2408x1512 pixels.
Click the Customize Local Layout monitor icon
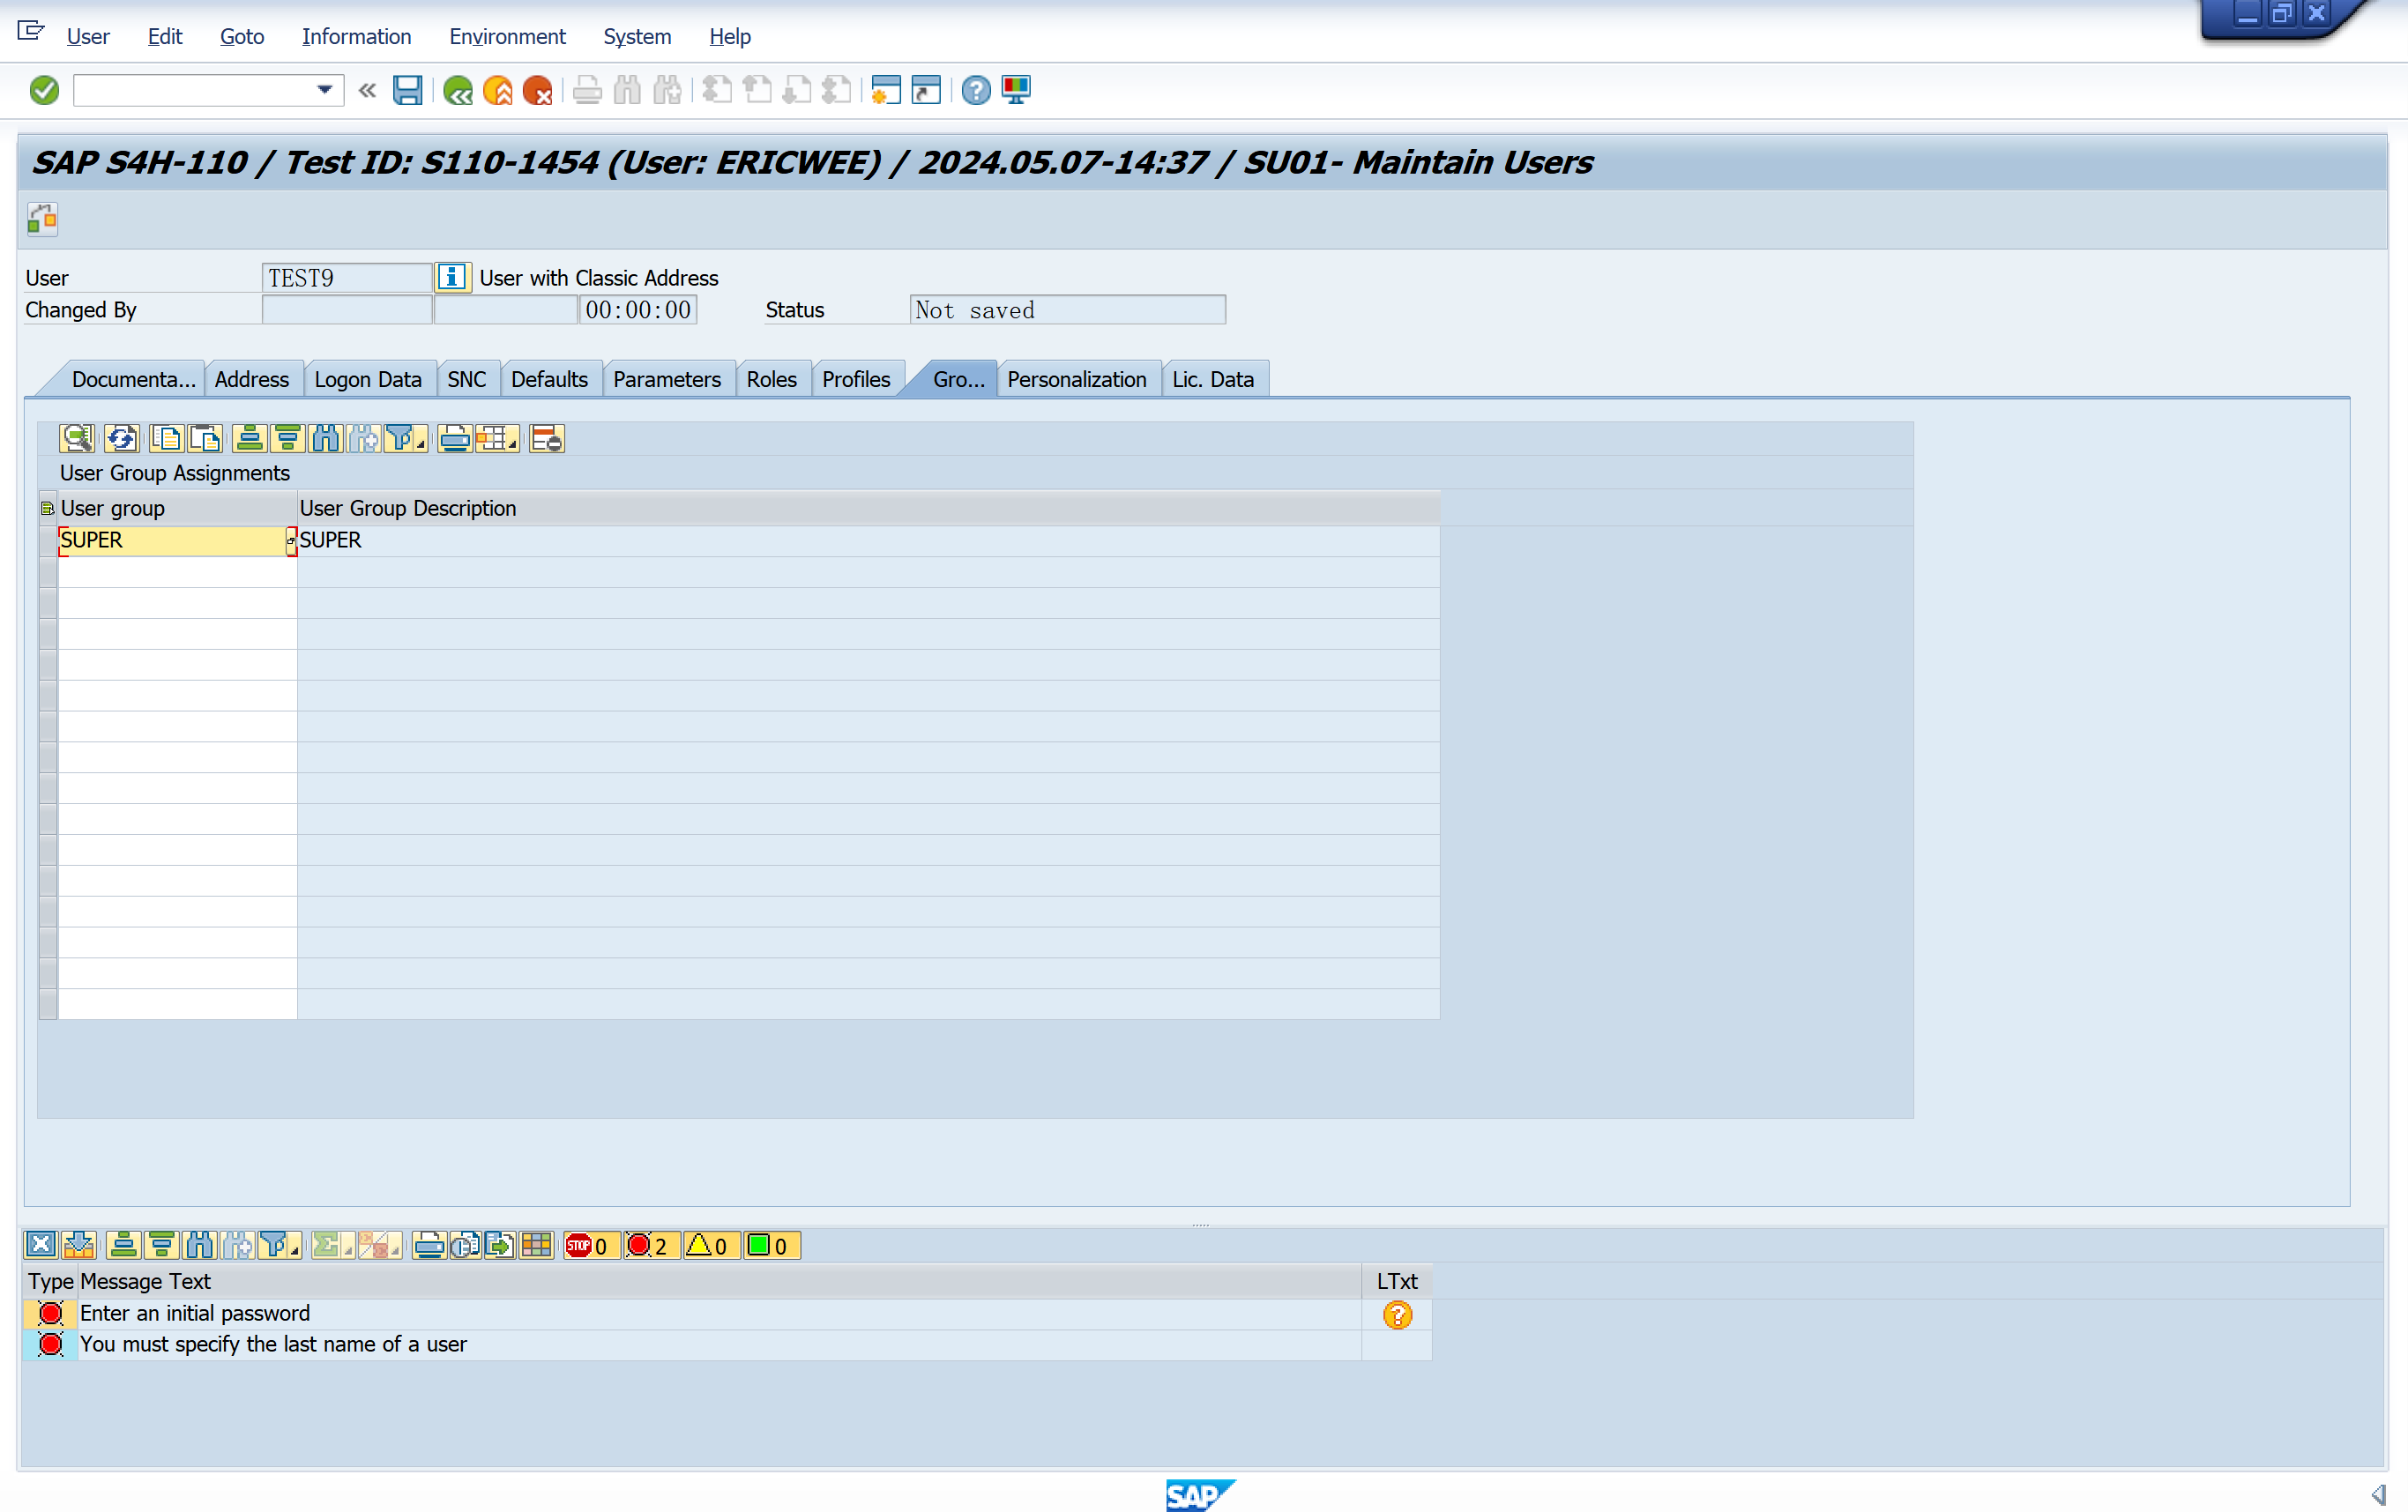1016,91
